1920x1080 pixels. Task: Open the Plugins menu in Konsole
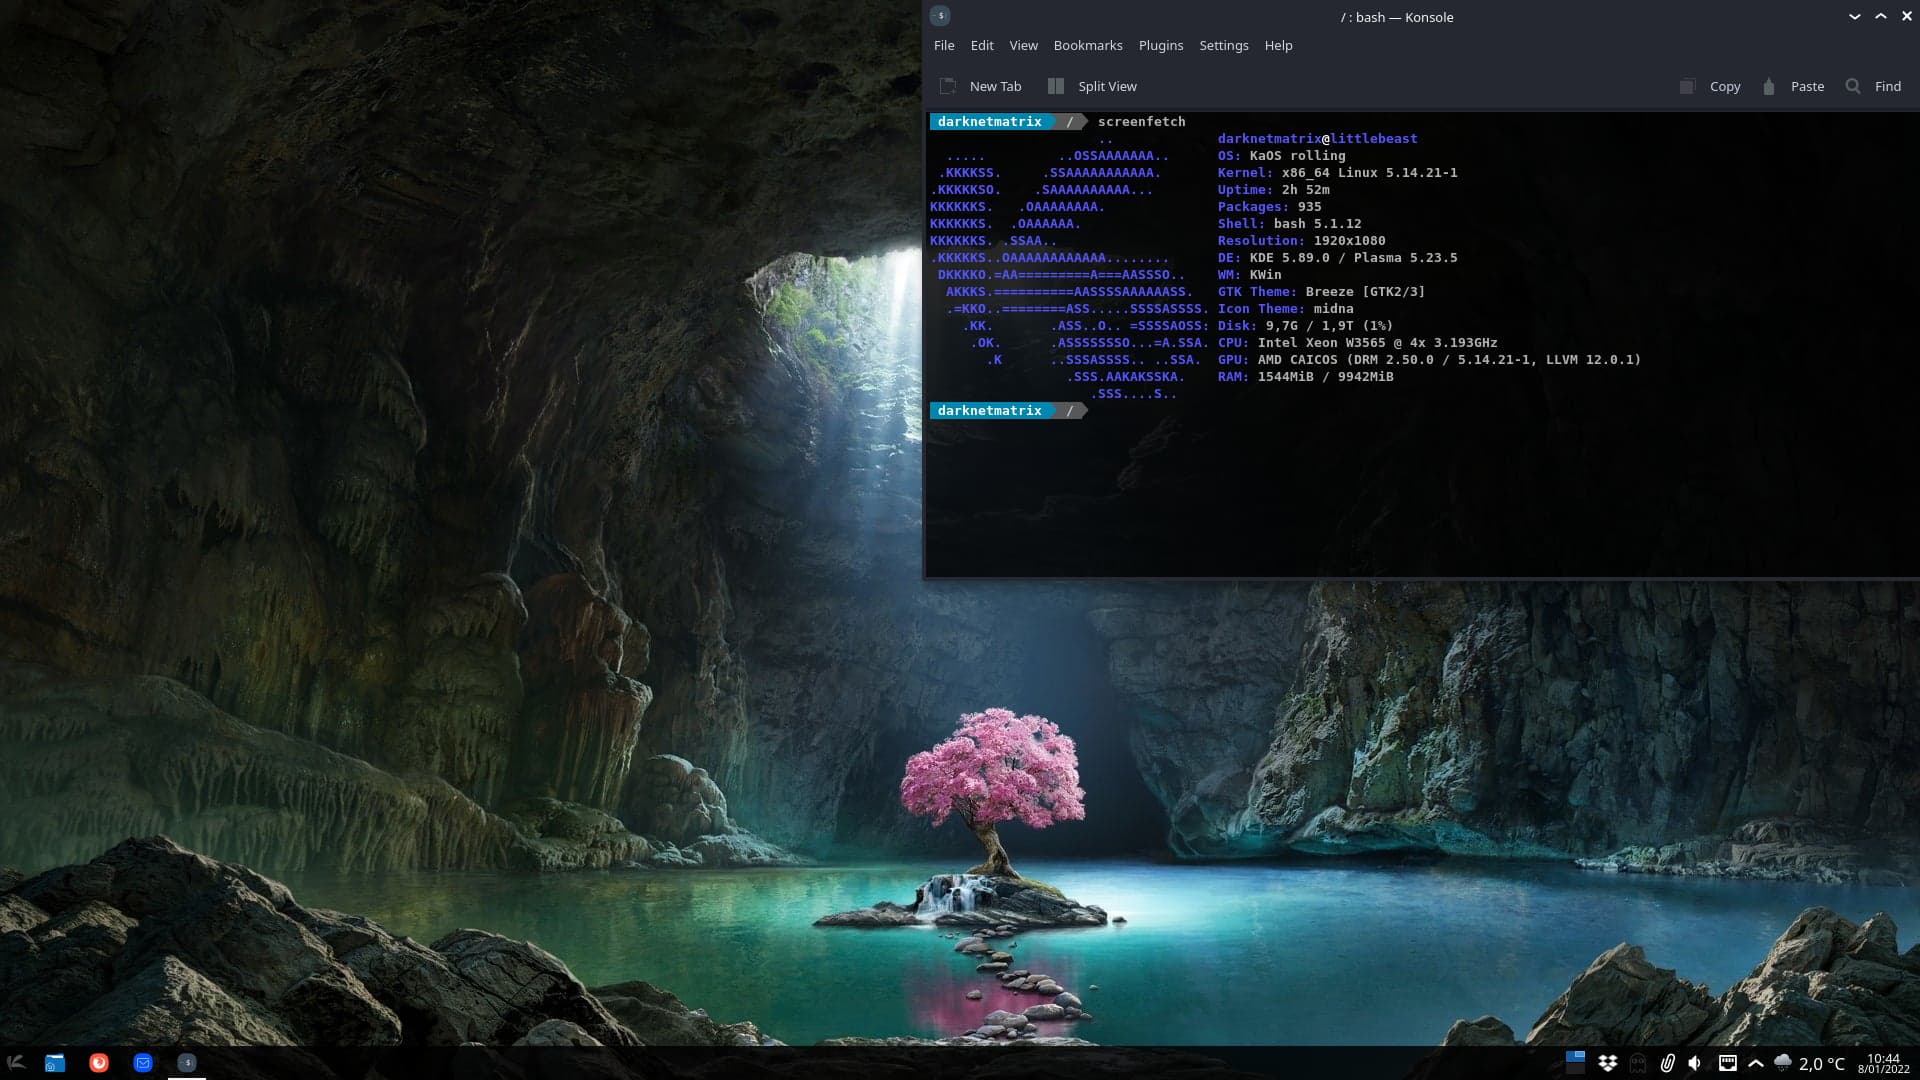point(1160,45)
